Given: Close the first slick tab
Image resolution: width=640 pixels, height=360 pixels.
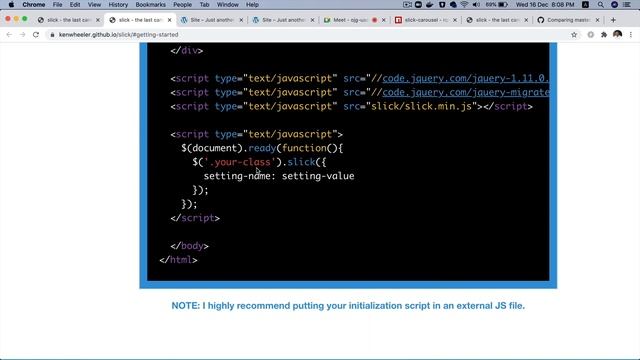Looking at the screenshot, I should click(98, 20).
